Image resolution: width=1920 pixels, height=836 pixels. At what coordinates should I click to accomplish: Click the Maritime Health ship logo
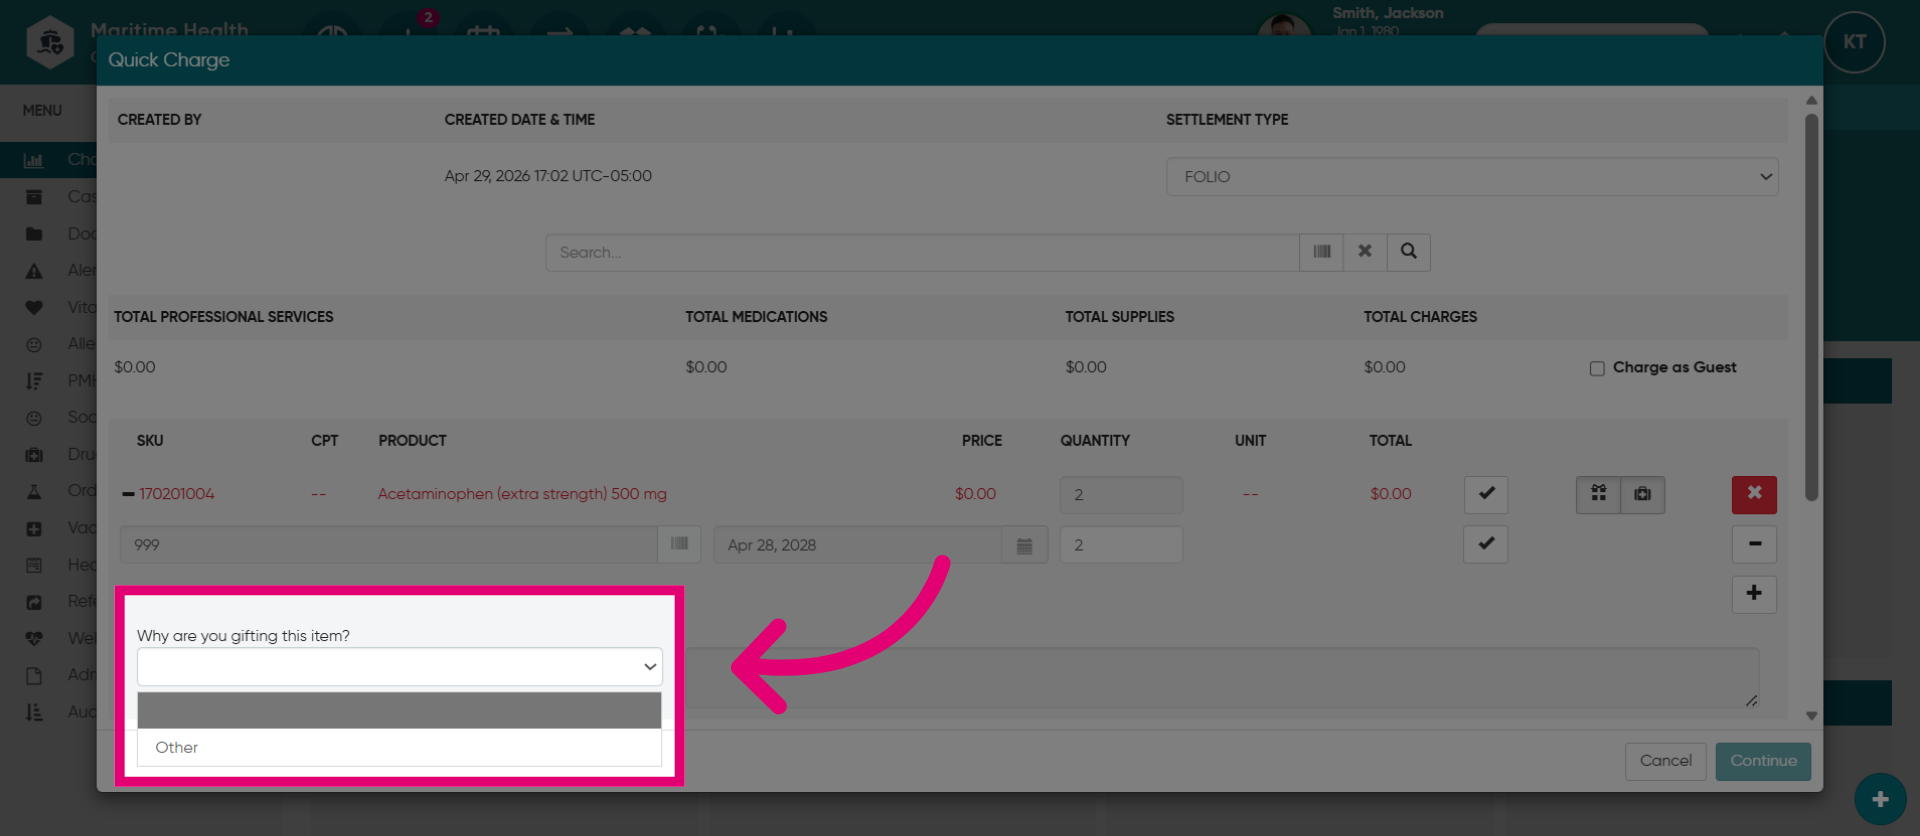pyautogui.click(x=50, y=43)
